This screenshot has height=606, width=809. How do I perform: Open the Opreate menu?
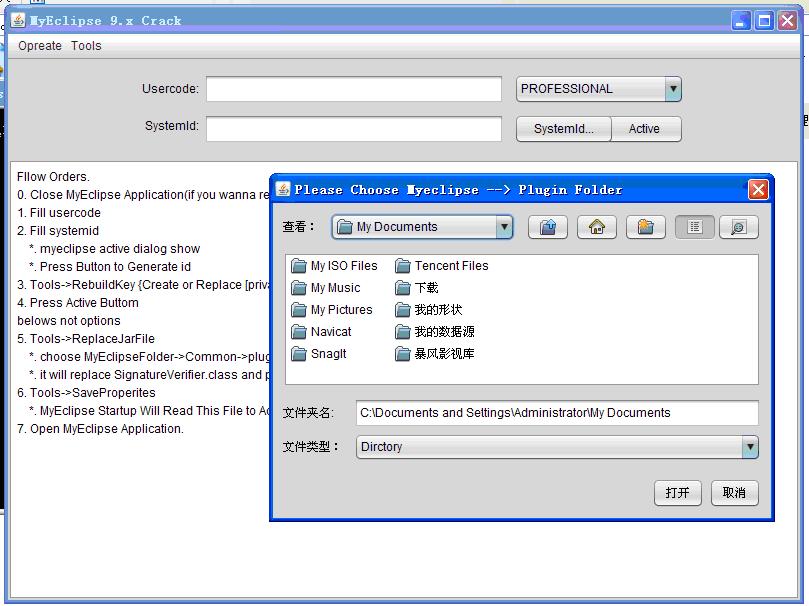tap(40, 46)
